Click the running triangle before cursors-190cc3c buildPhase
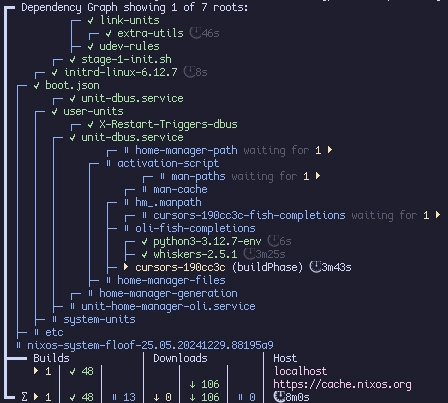This screenshot has height=403, width=448. [126, 267]
